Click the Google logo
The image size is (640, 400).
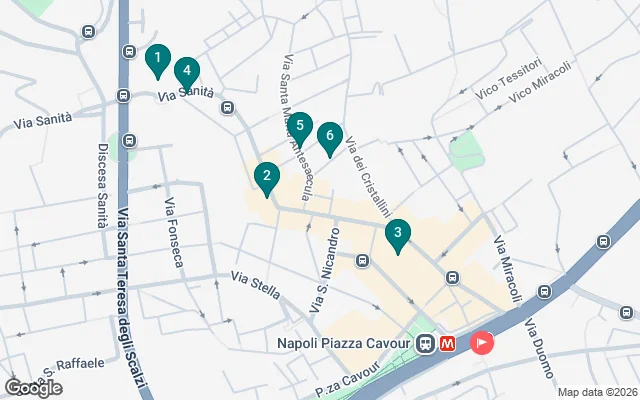coord(34,387)
